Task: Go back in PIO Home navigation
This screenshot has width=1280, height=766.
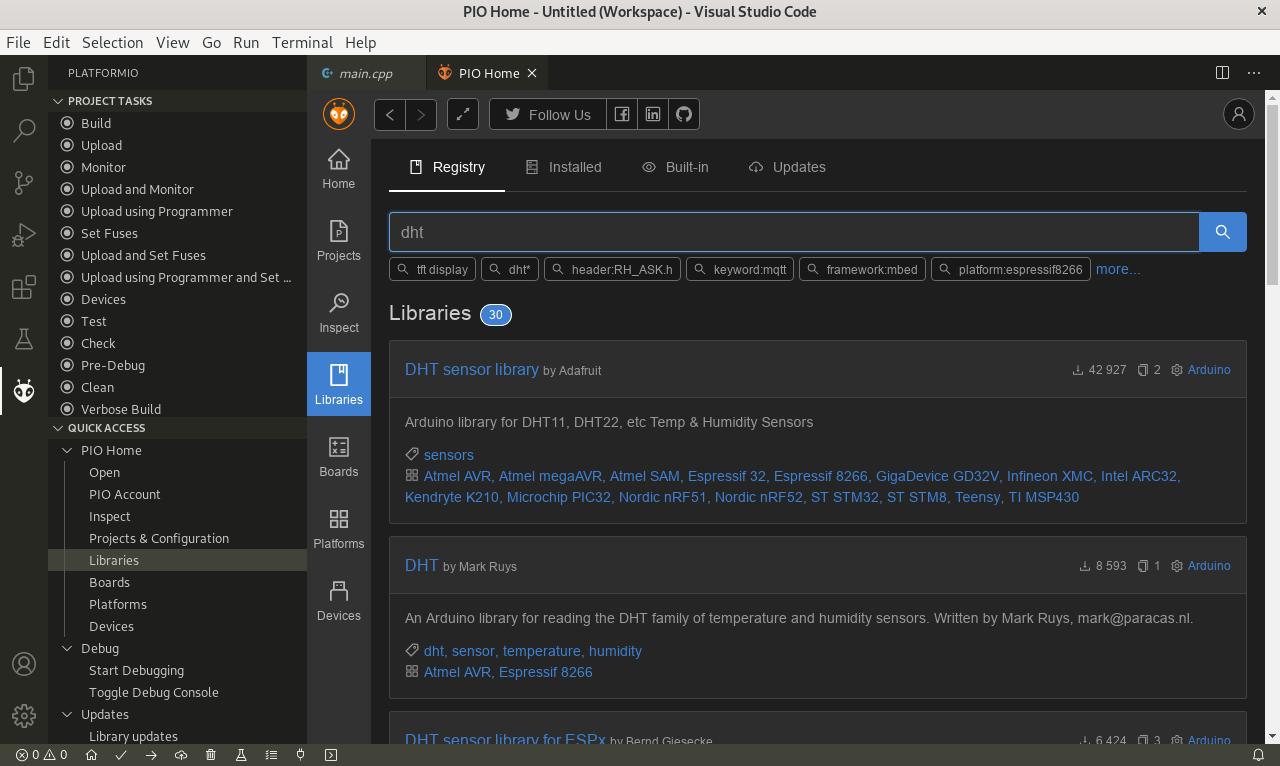Action: (x=390, y=114)
